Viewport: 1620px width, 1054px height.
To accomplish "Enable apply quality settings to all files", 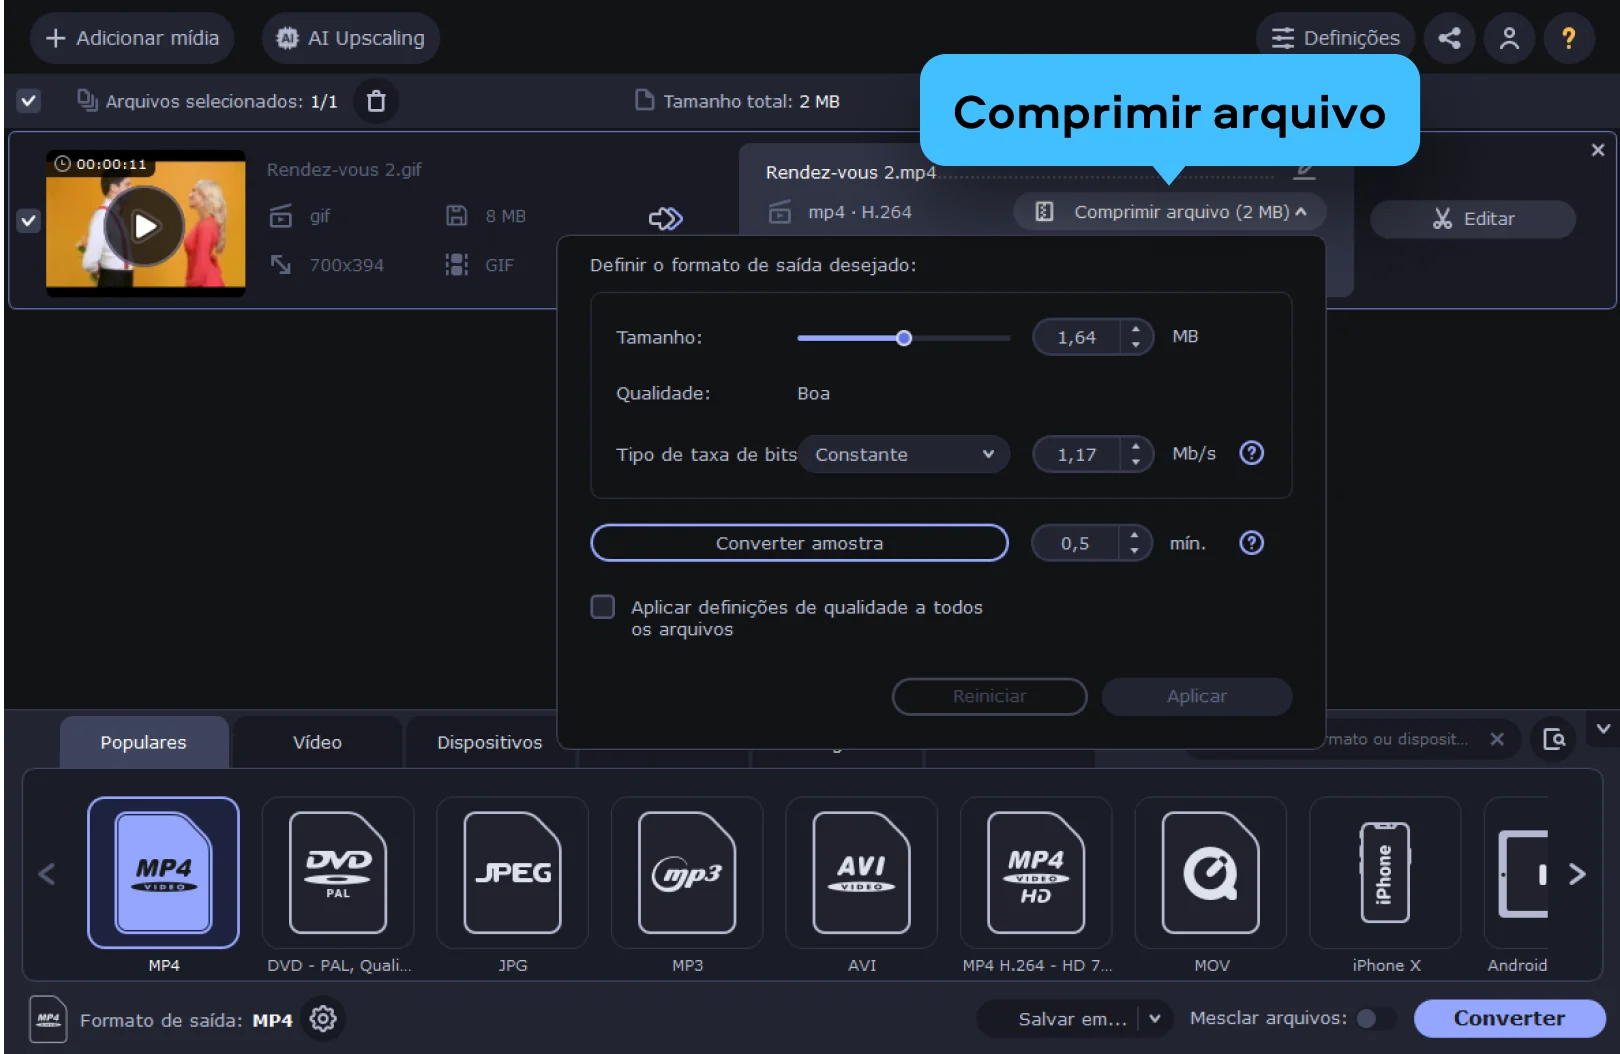I will (603, 607).
